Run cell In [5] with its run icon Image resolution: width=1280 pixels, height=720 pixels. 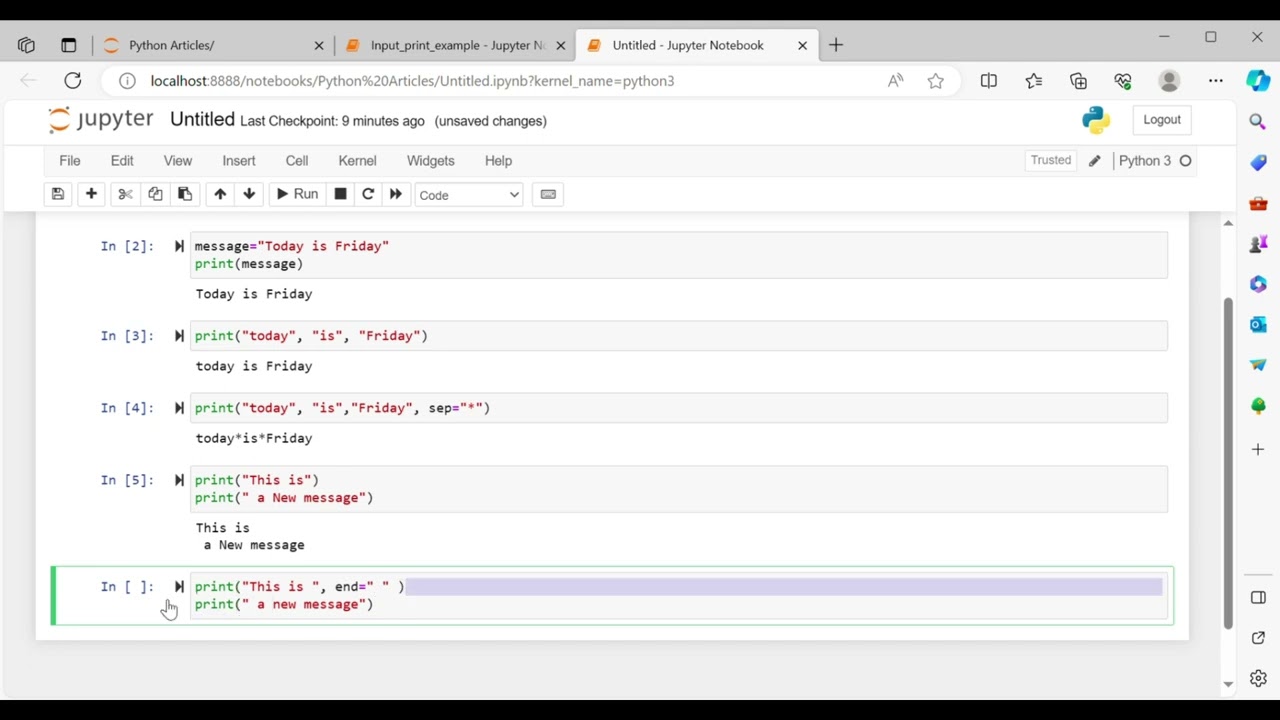179,480
